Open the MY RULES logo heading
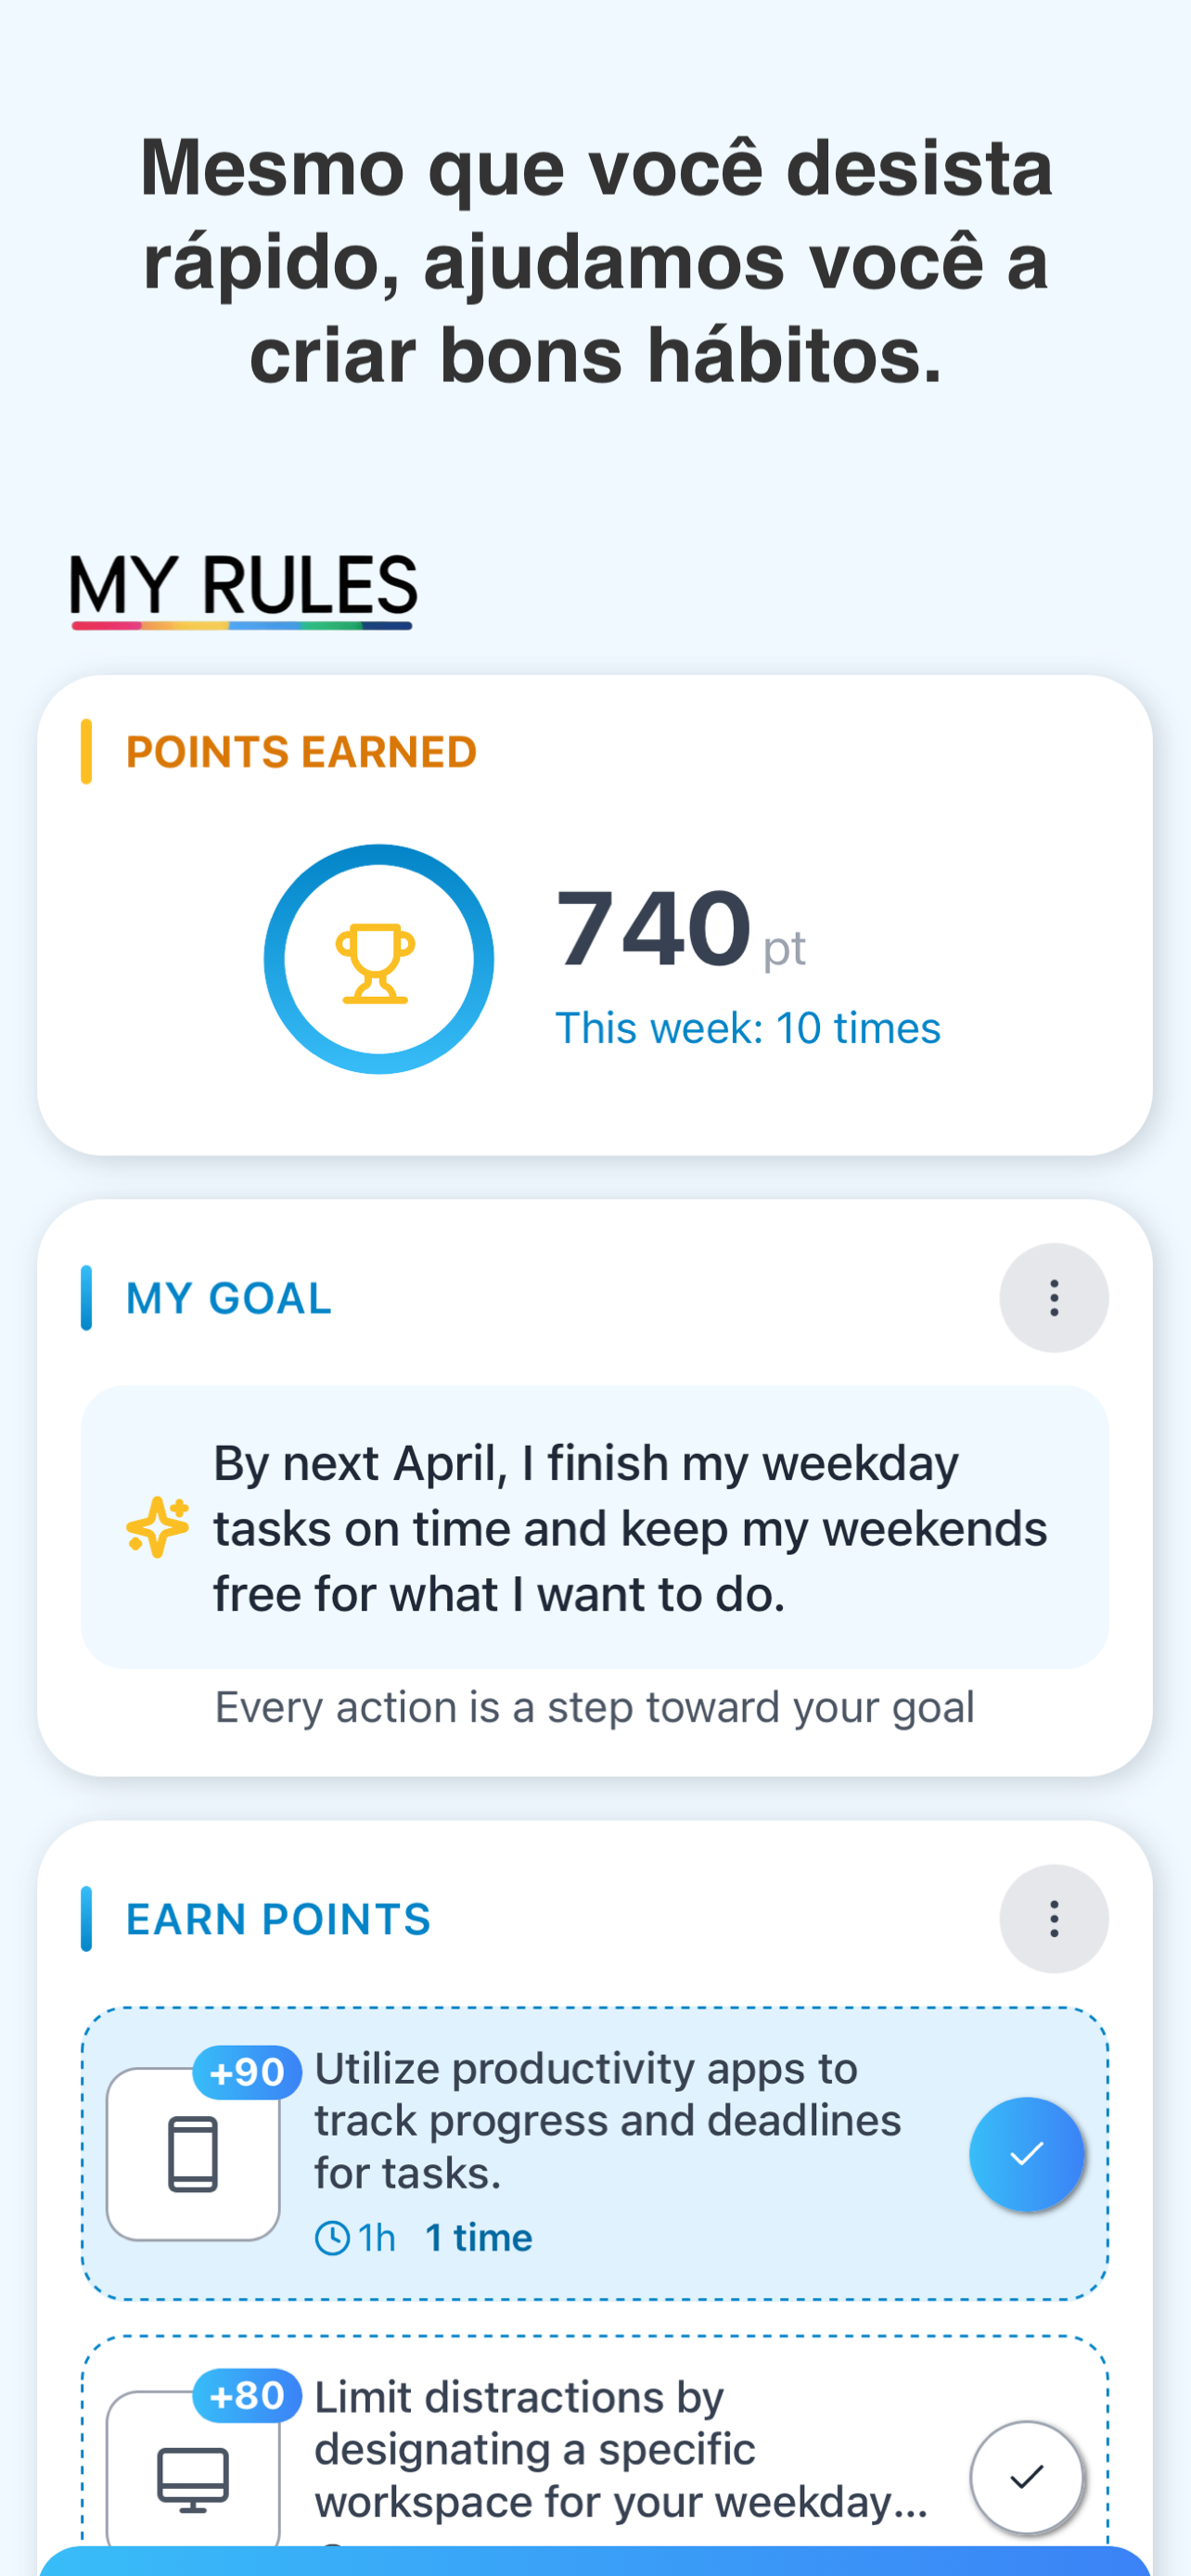Image resolution: width=1191 pixels, height=2576 pixels. (x=243, y=589)
